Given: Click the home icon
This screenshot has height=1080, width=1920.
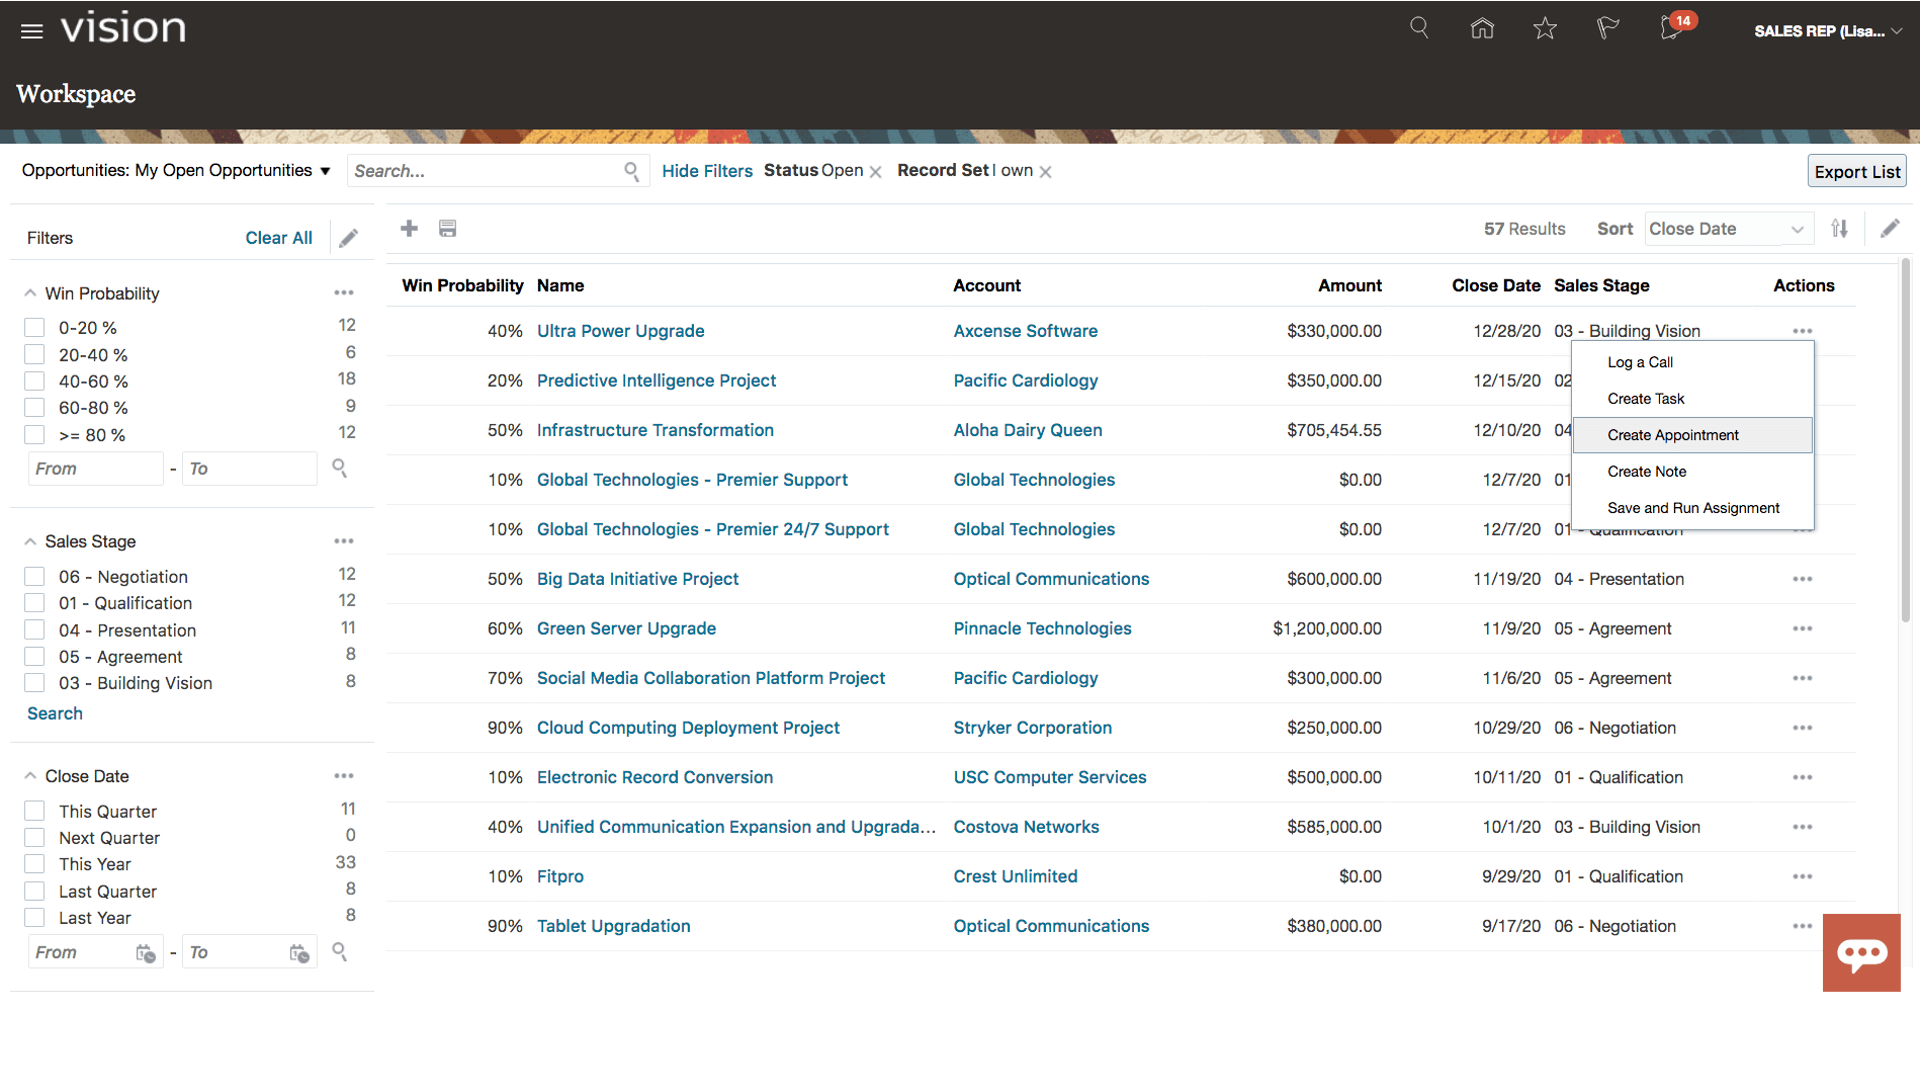Looking at the screenshot, I should [1482, 29].
